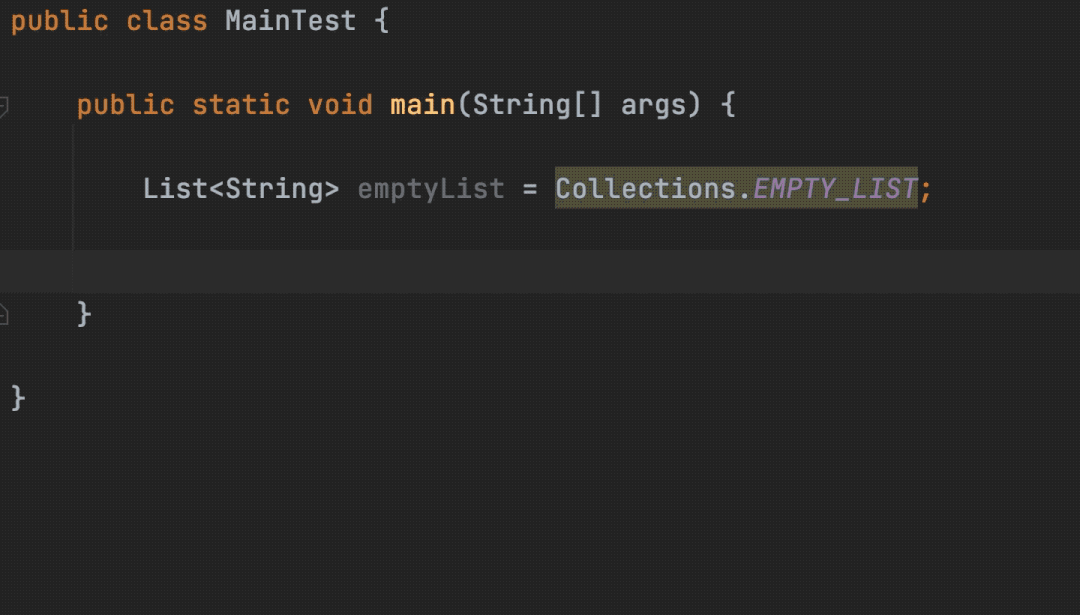Screen dimensions: 1080x615
Task: Click the List type in the declaration
Action: click(175, 188)
